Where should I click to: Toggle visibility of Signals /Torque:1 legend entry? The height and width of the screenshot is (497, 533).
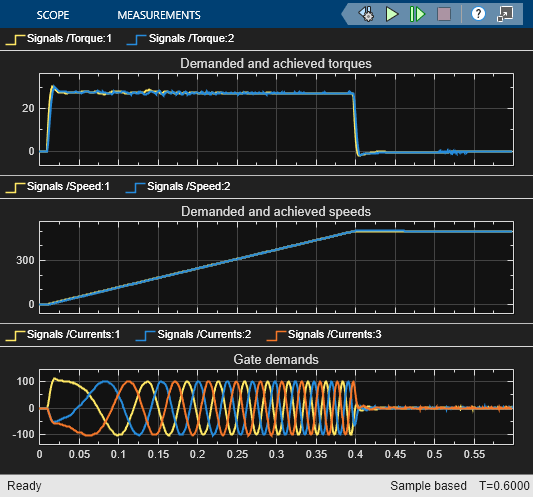[x=58, y=39]
